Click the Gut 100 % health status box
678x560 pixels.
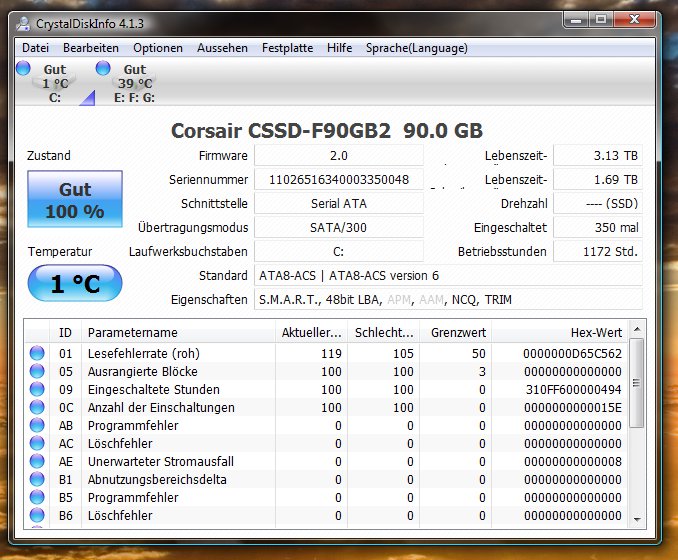tap(75, 199)
